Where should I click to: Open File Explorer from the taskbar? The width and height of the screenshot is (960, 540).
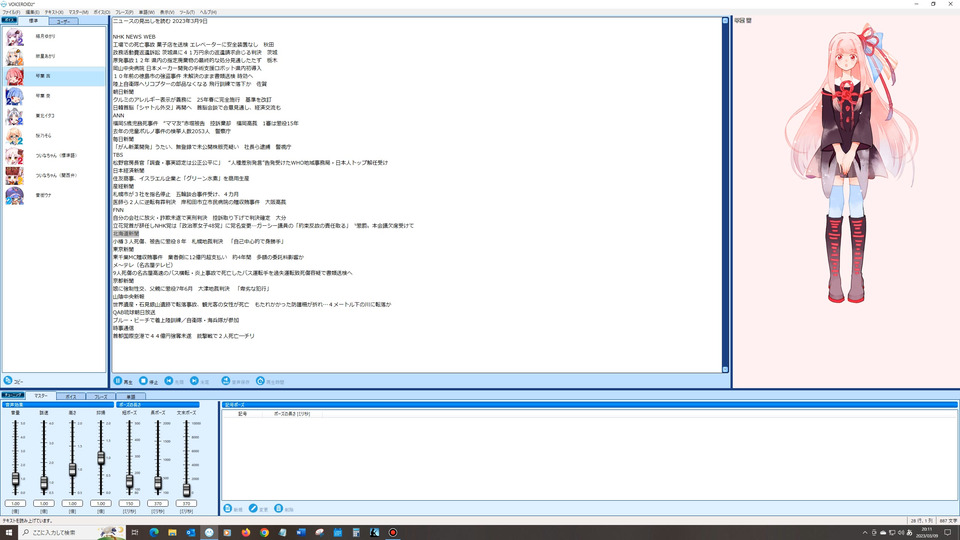(x=172, y=532)
